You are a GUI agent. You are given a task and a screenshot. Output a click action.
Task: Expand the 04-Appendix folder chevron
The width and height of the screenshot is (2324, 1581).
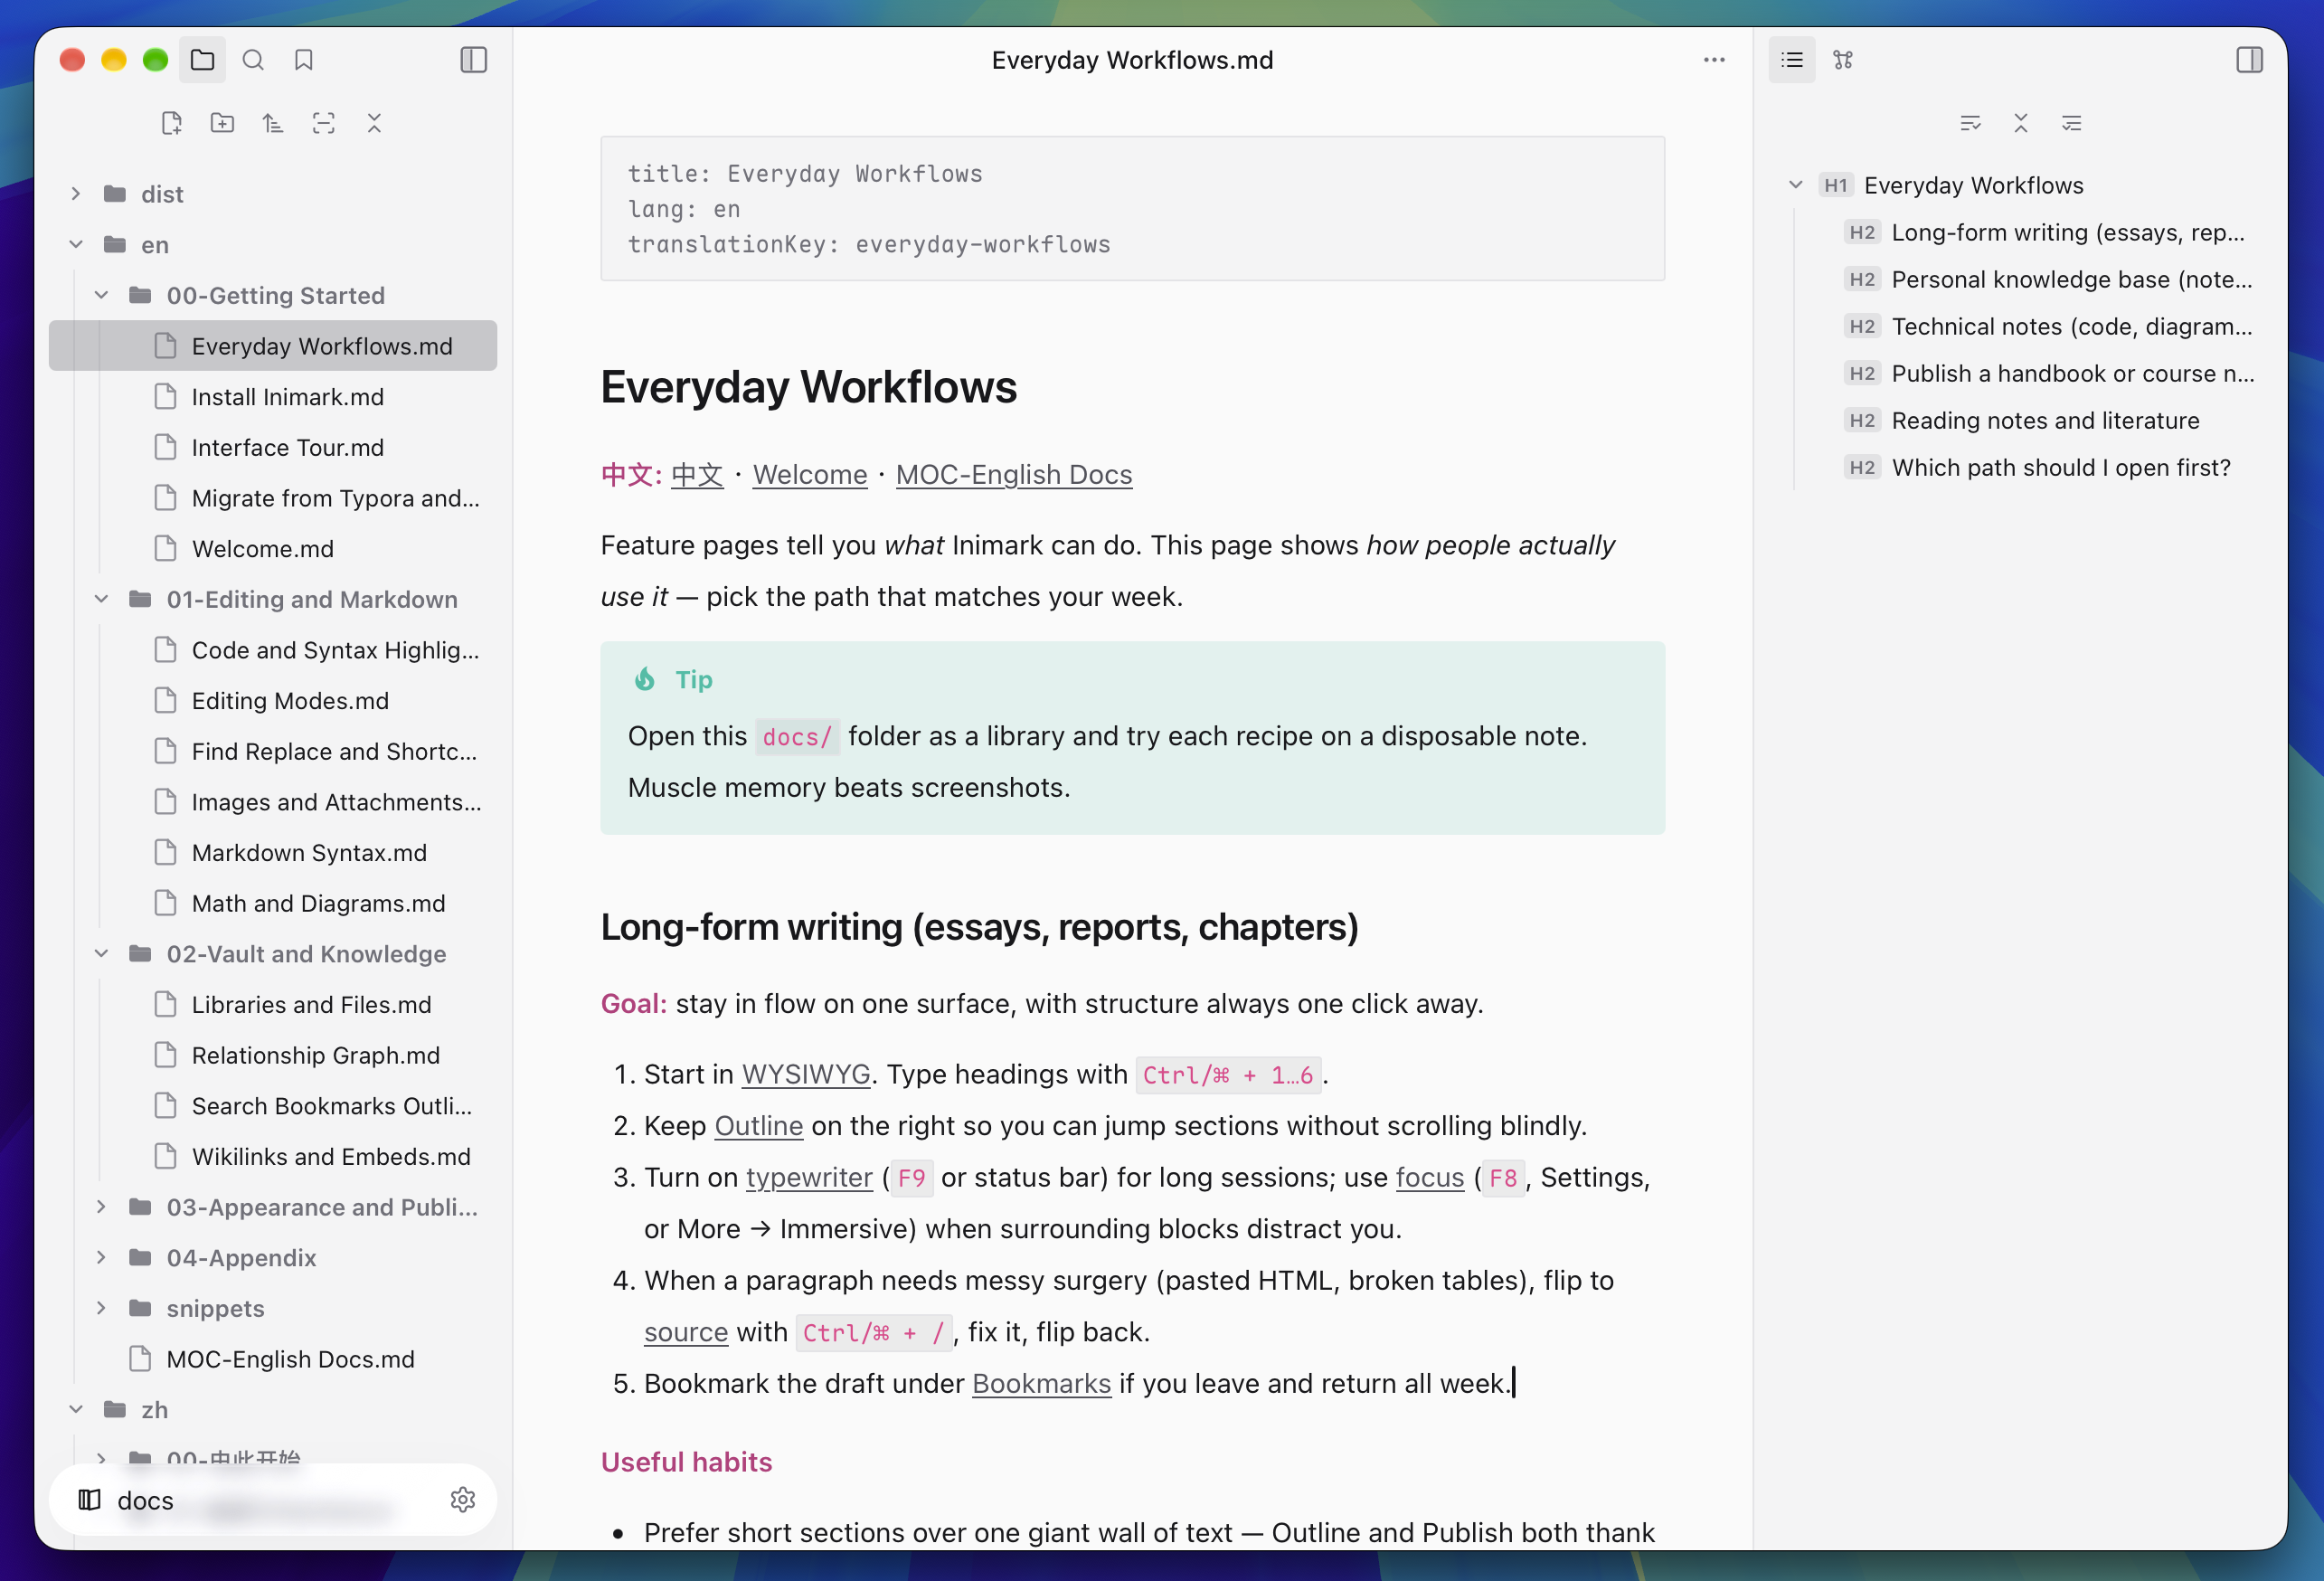tap(101, 1257)
